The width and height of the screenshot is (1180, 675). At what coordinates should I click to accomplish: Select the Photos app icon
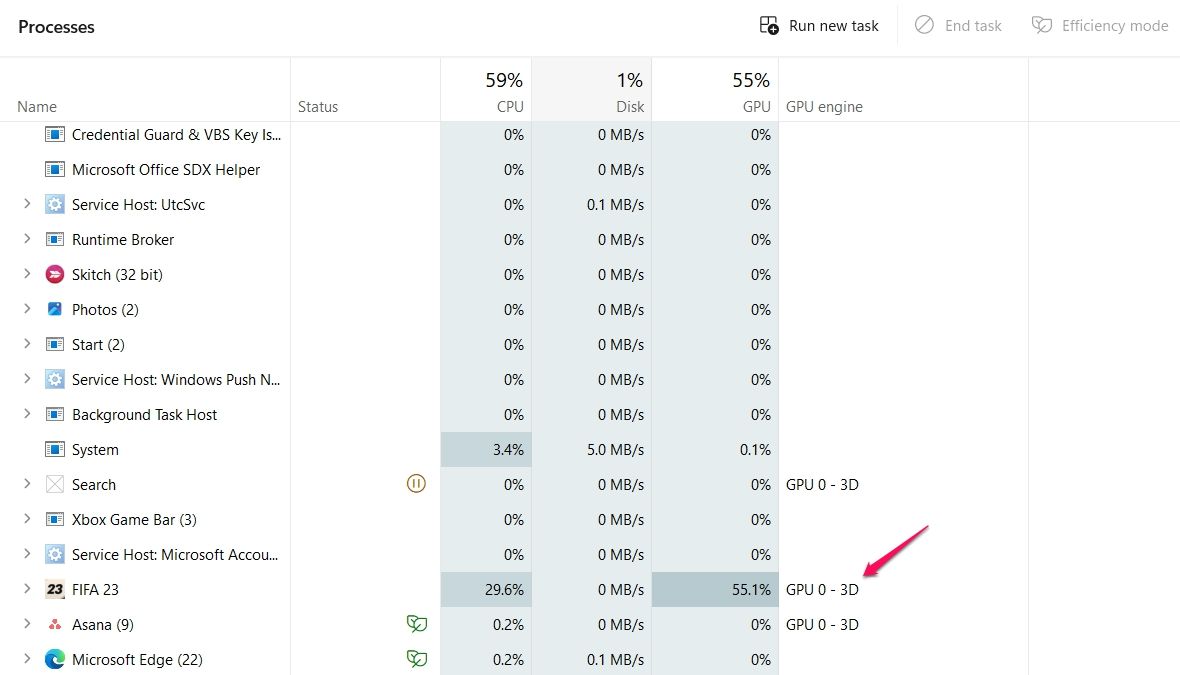click(x=55, y=309)
